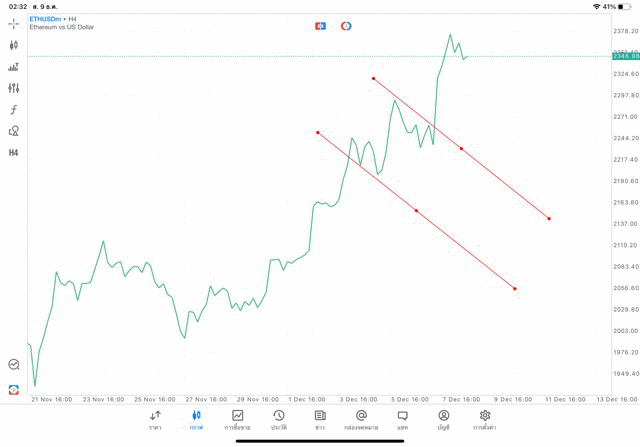Viewport: 640px width, 447px height.
Task: Open the แชท chat tab
Action: pyautogui.click(x=402, y=420)
